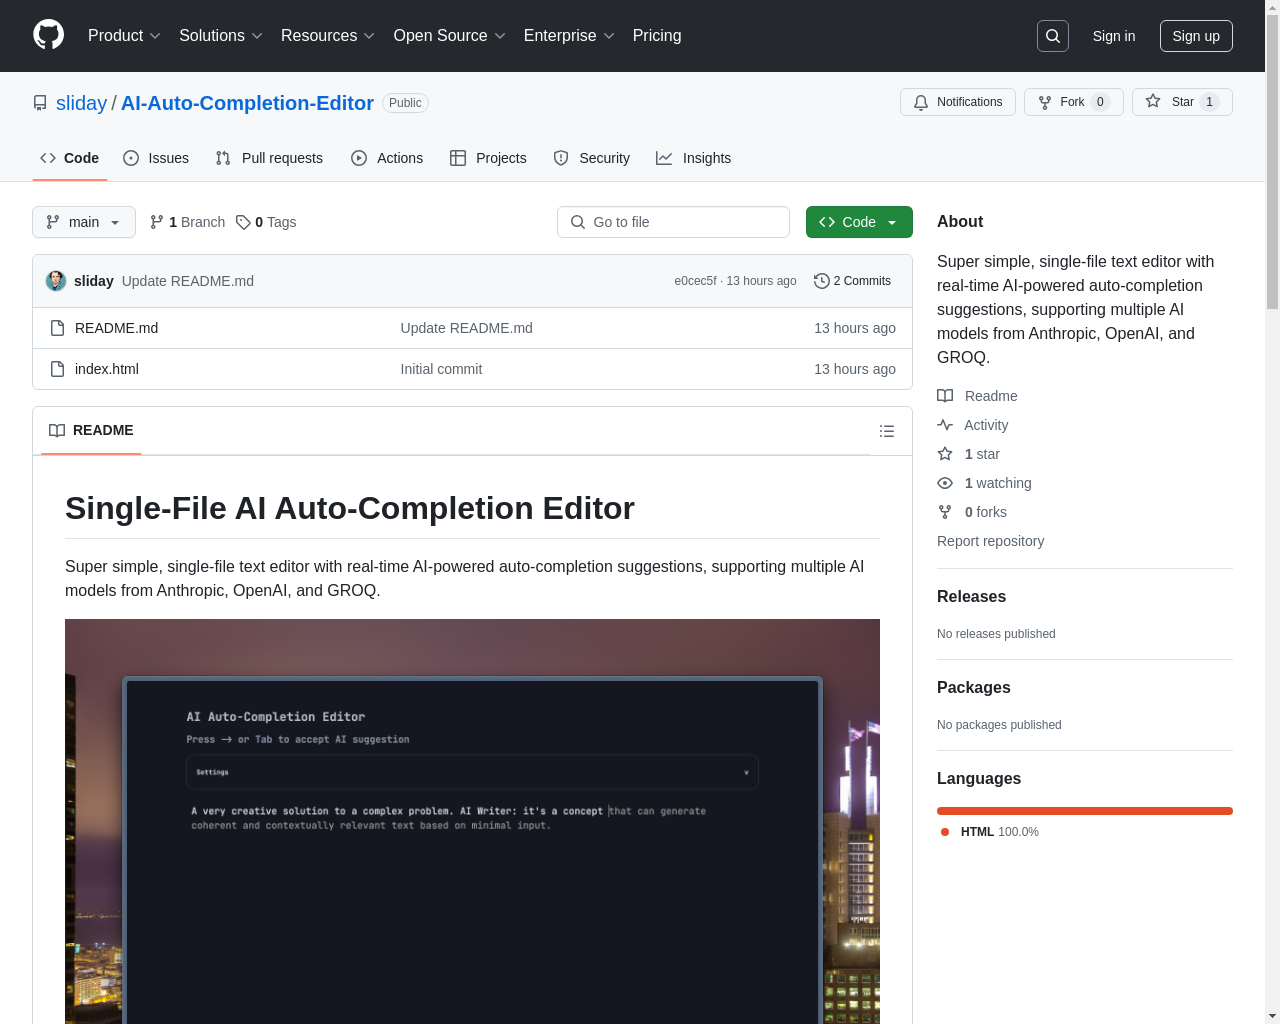Open the main branch dropdown

[84, 222]
